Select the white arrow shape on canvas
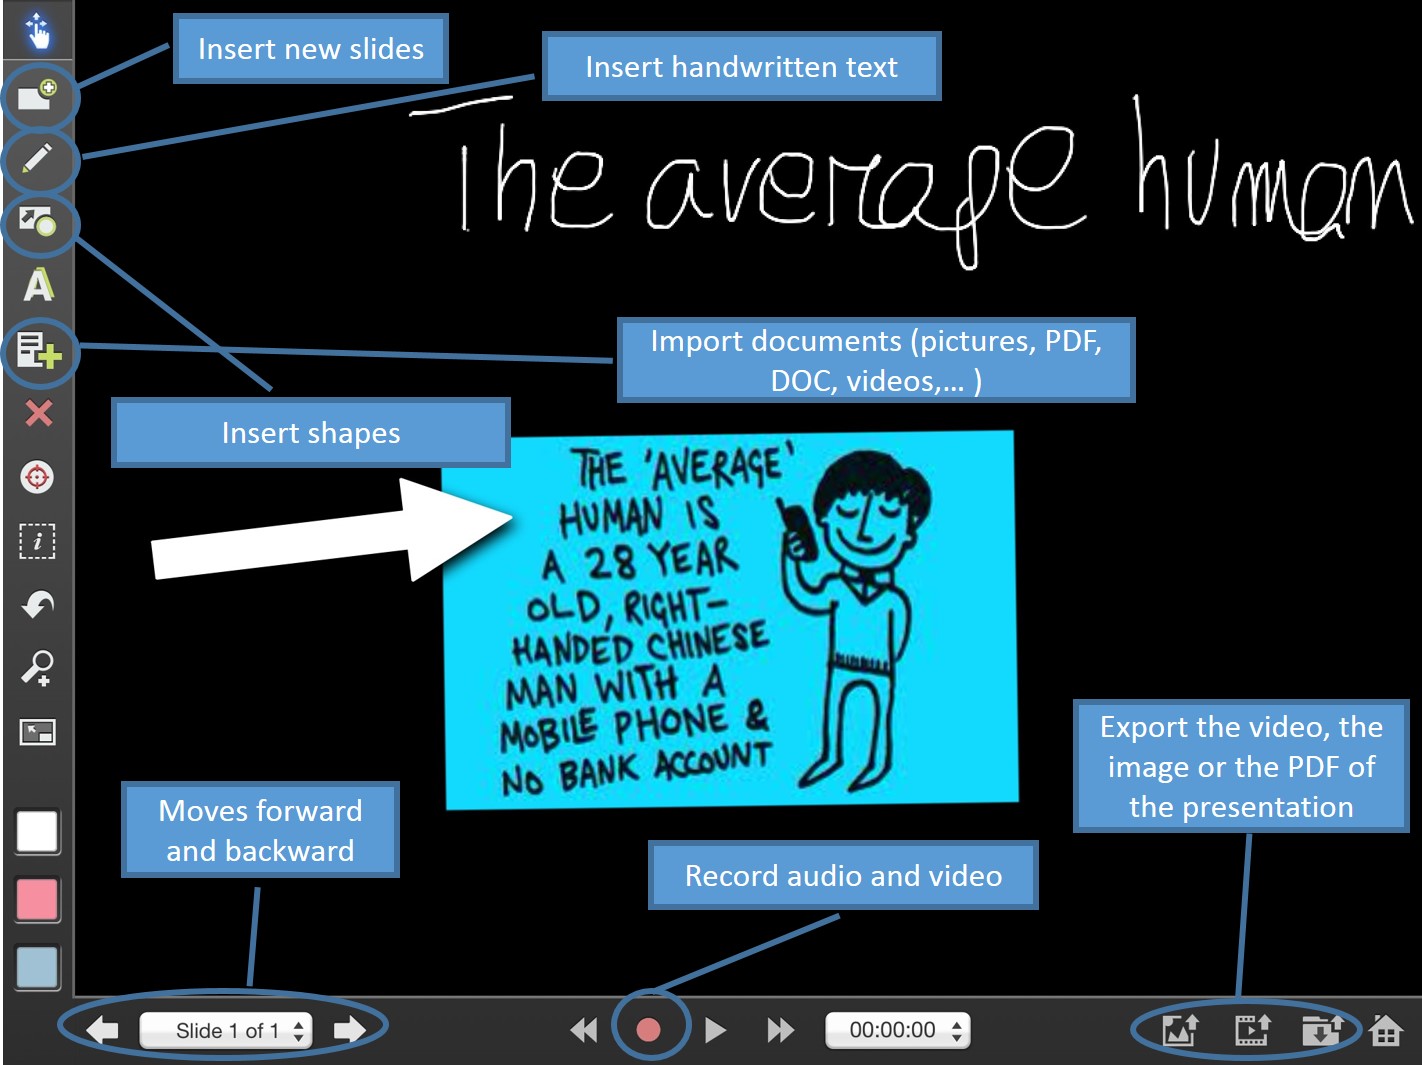 (332, 530)
